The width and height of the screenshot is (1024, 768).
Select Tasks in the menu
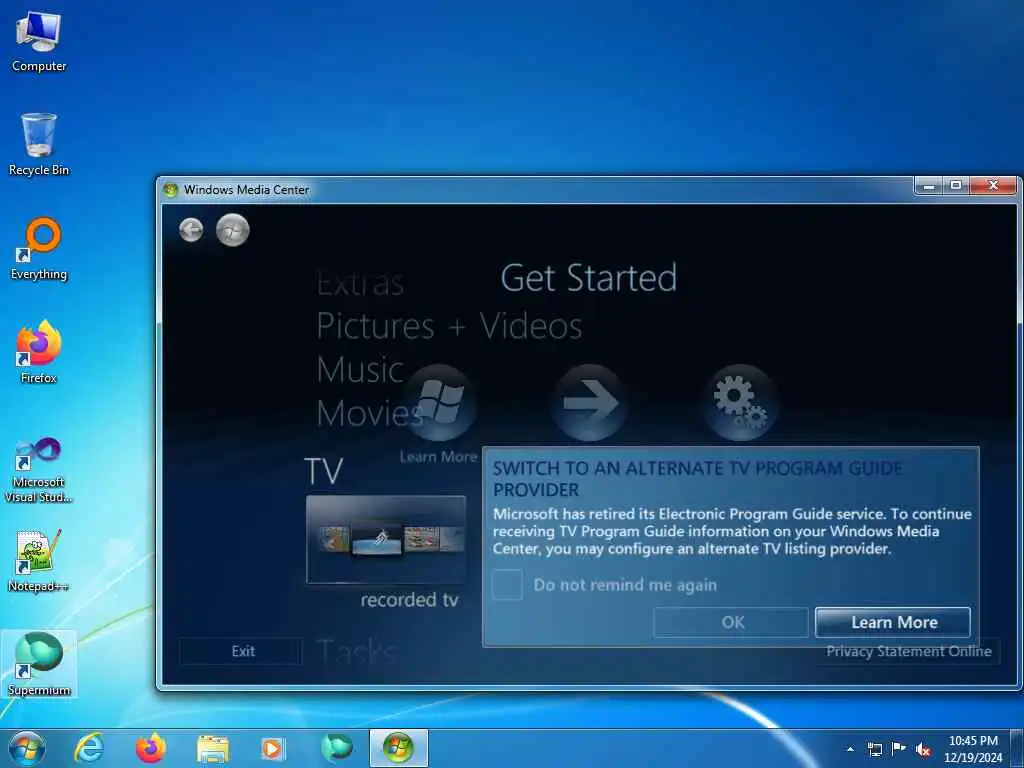(356, 652)
